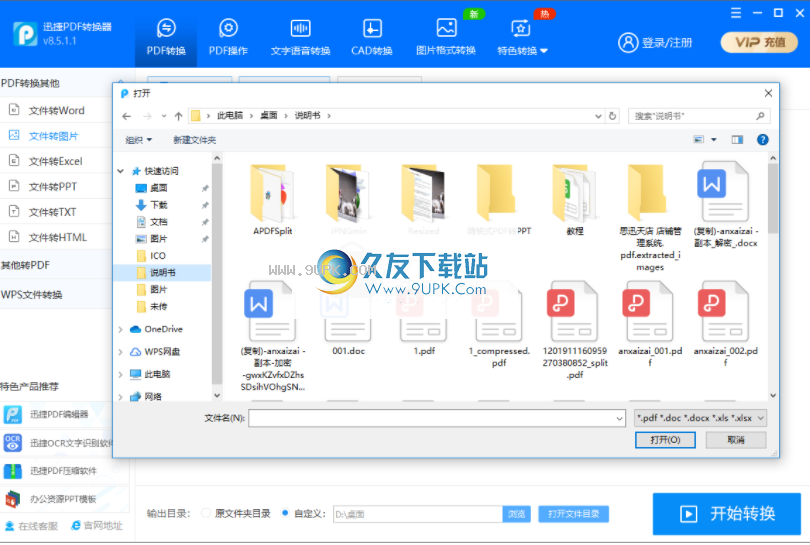Collapse the 快速访问 tree node
Image resolution: width=810 pixels, height=545 pixels.
pyautogui.click(x=120, y=171)
